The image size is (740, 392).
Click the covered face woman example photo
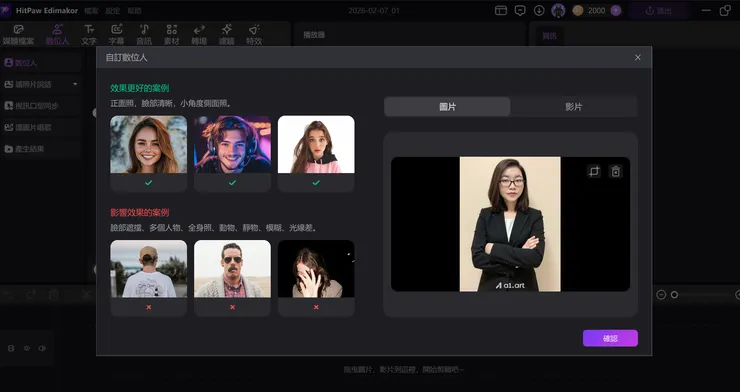316,269
